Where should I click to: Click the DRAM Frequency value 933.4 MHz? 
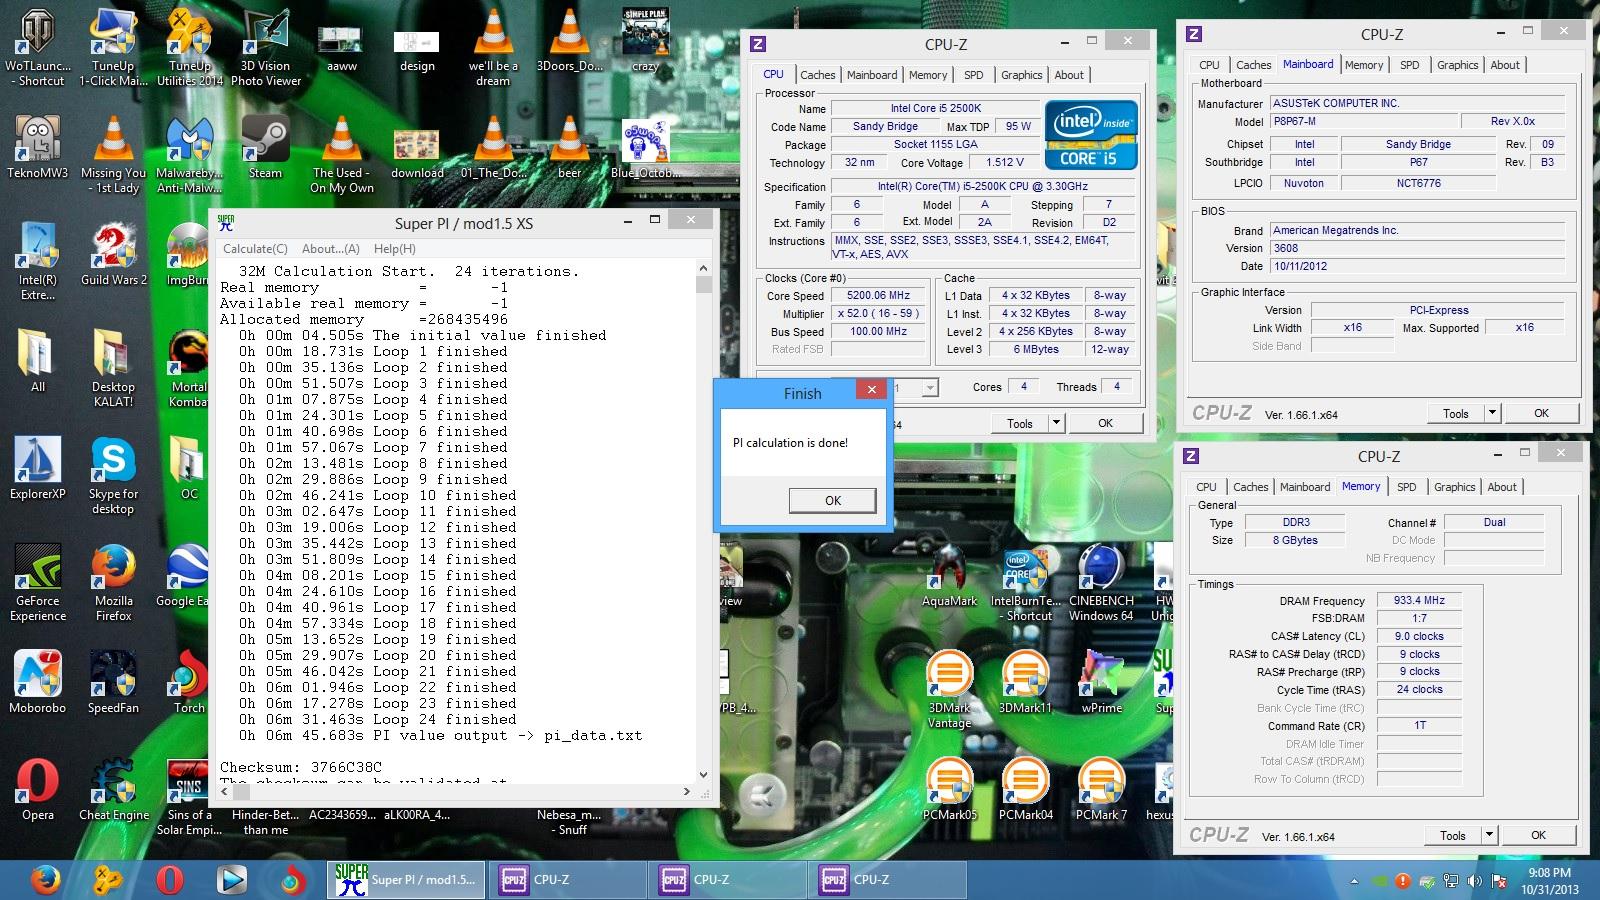(1419, 601)
